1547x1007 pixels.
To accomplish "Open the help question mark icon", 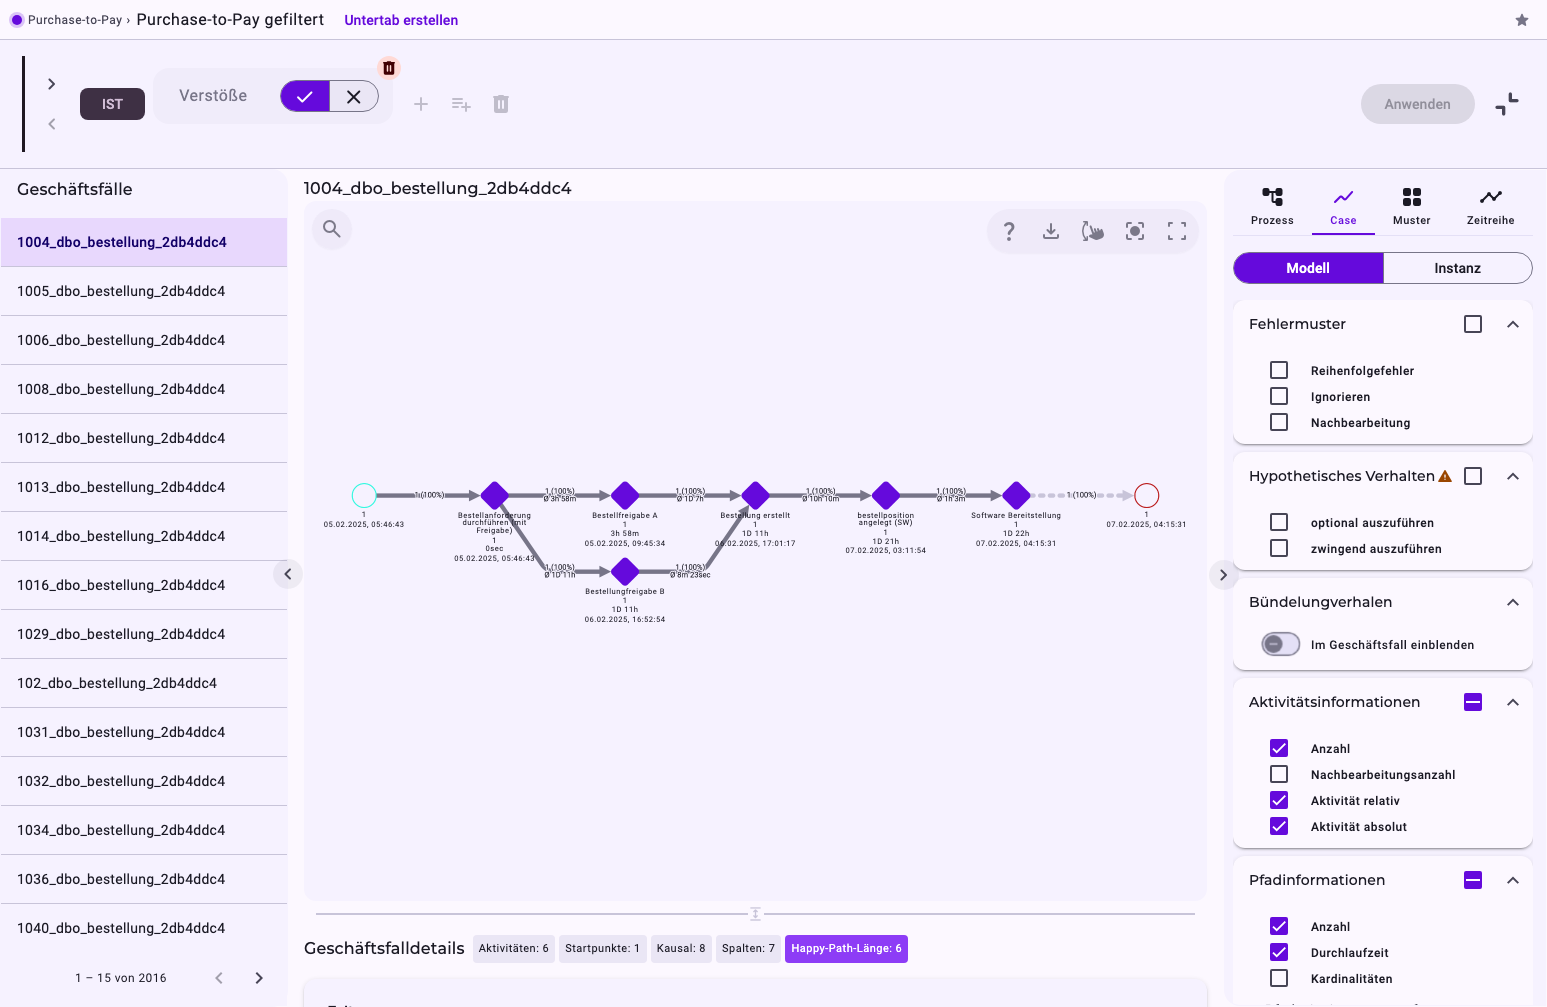I will pos(1009,231).
